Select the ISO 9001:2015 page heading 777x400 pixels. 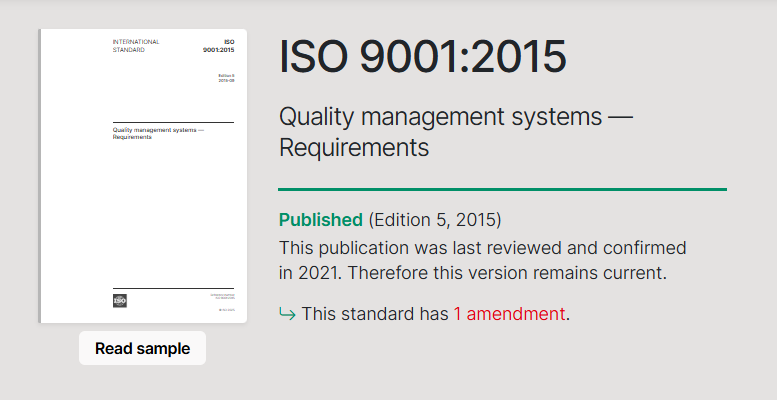point(423,56)
